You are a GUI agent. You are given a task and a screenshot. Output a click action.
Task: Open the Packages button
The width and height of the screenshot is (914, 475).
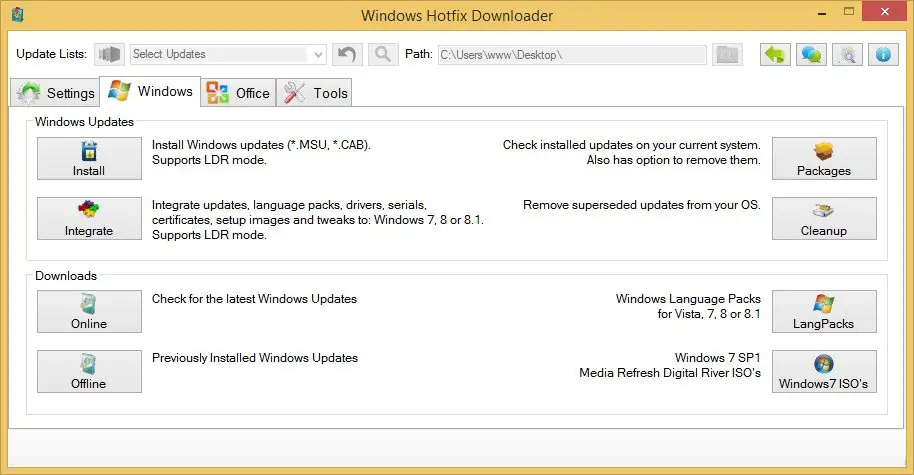tap(824, 159)
